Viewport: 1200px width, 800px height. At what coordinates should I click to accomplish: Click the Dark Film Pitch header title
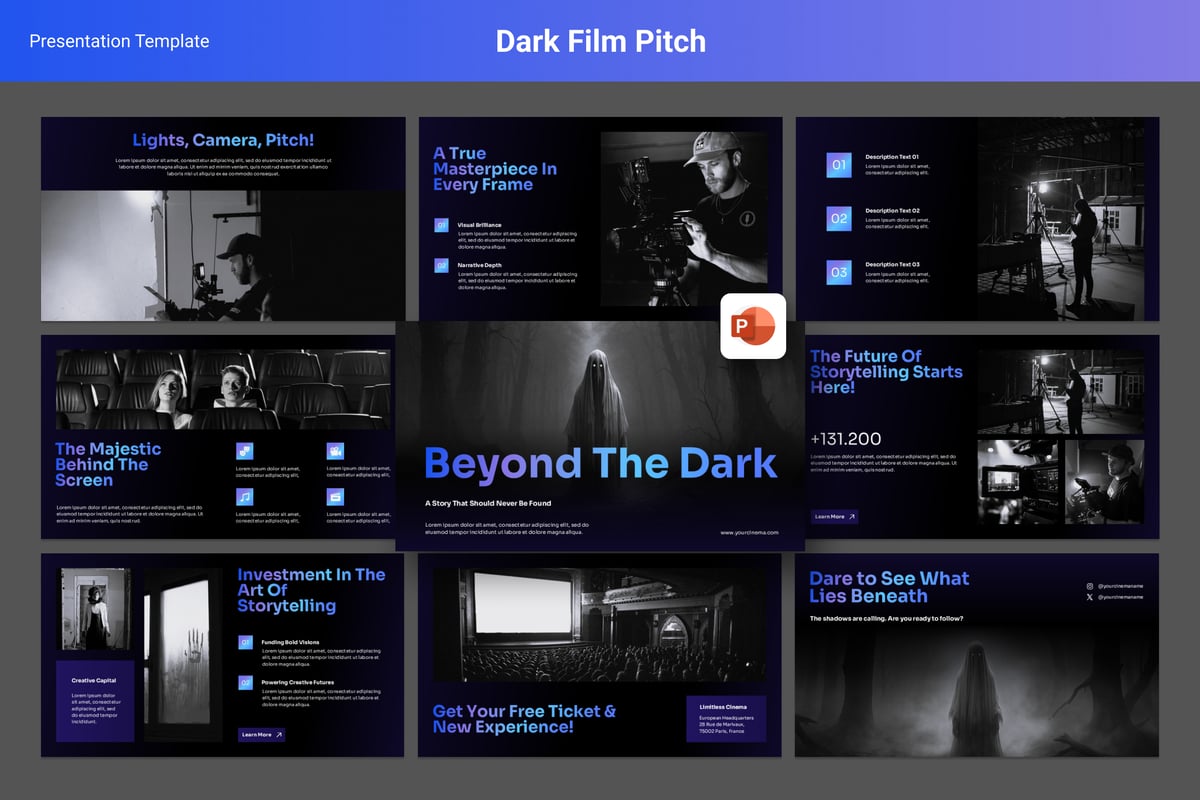click(600, 41)
